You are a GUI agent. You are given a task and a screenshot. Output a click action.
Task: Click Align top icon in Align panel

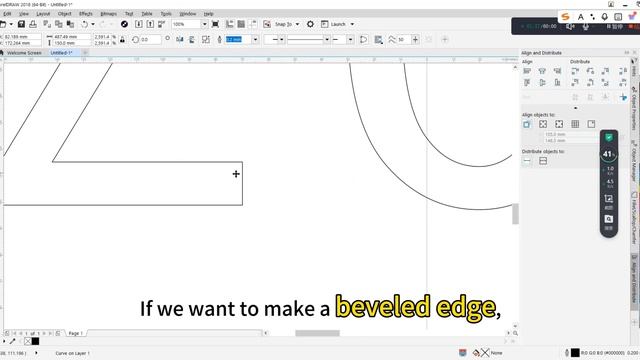coord(527,83)
